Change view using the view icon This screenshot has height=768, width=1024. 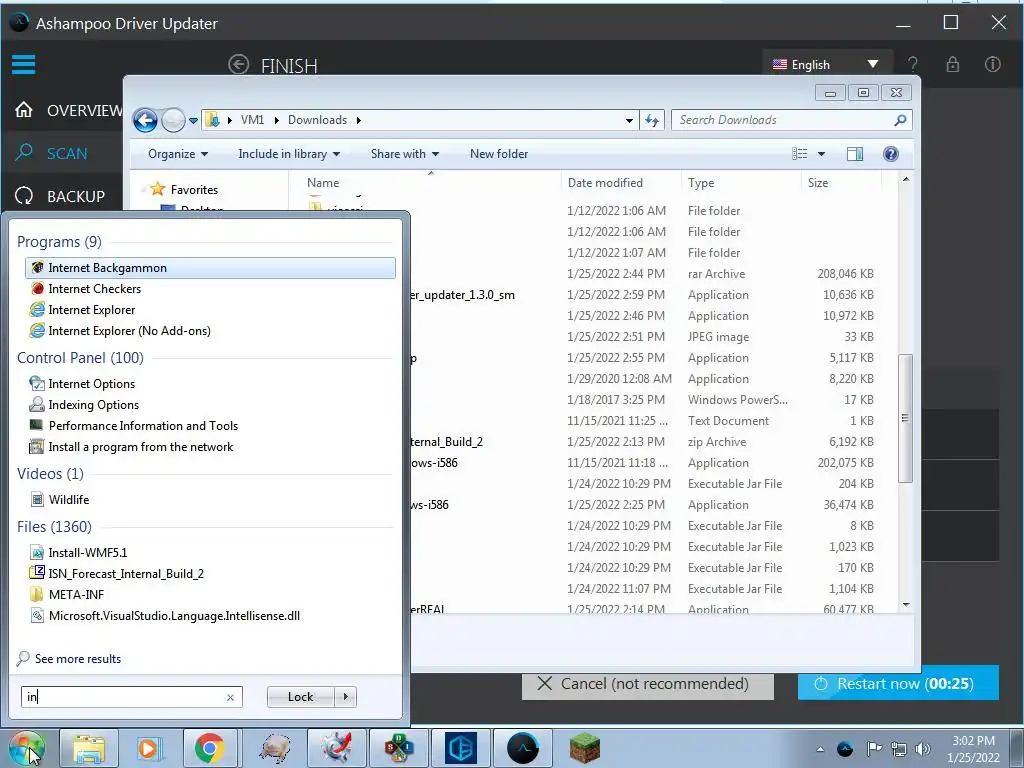click(x=799, y=154)
